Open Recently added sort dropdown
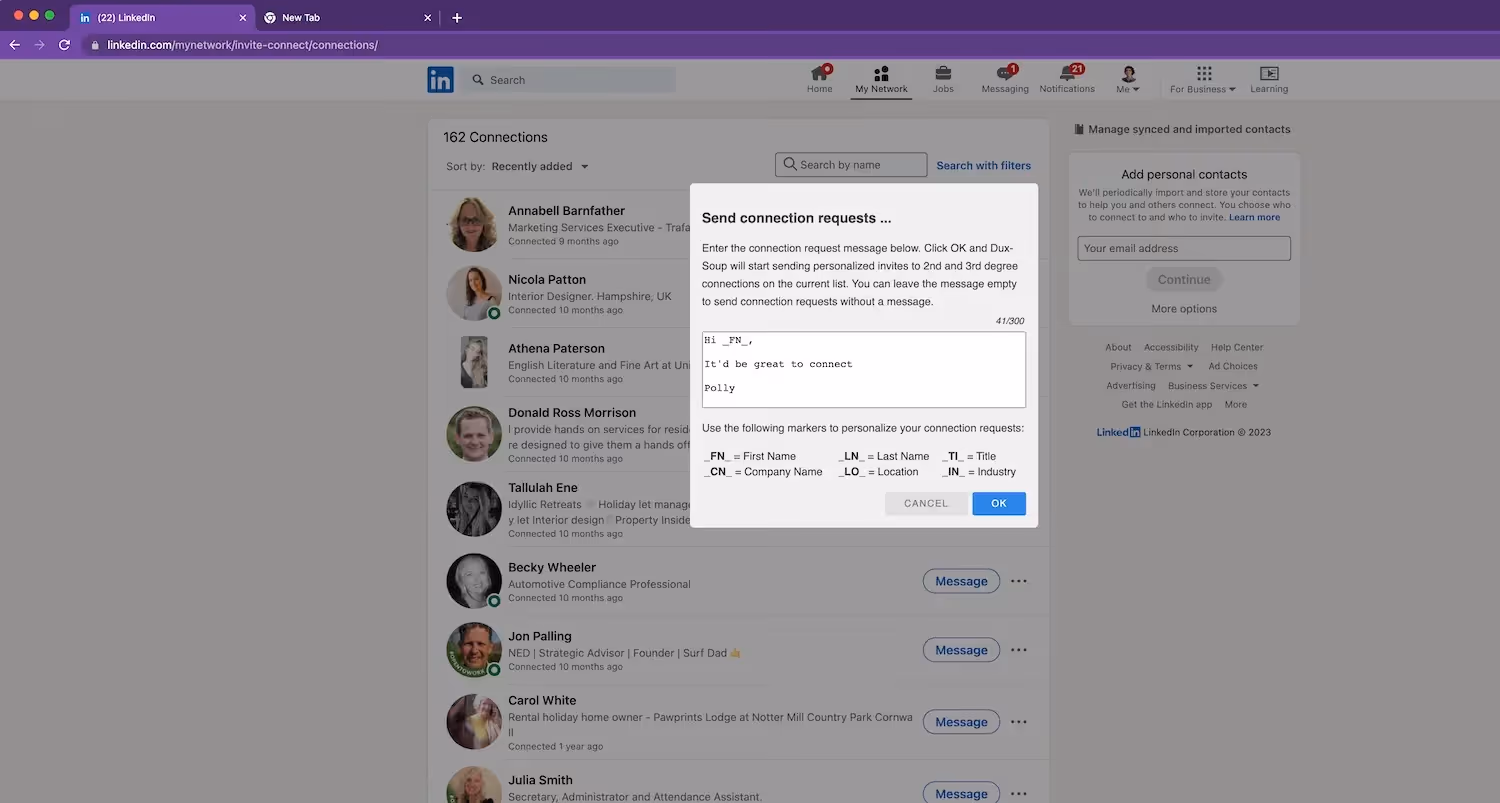Image resolution: width=1500 pixels, height=803 pixels. (x=540, y=166)
